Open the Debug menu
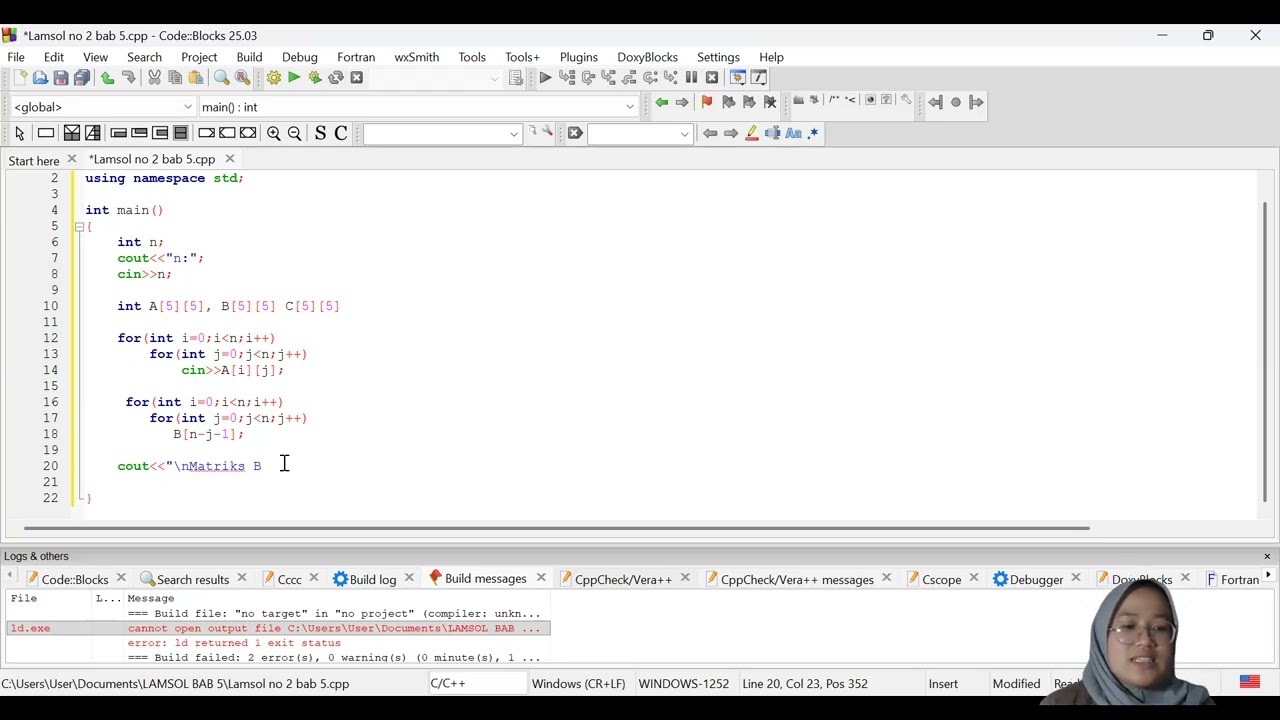 pyautogui.click(x=299, y=57)
